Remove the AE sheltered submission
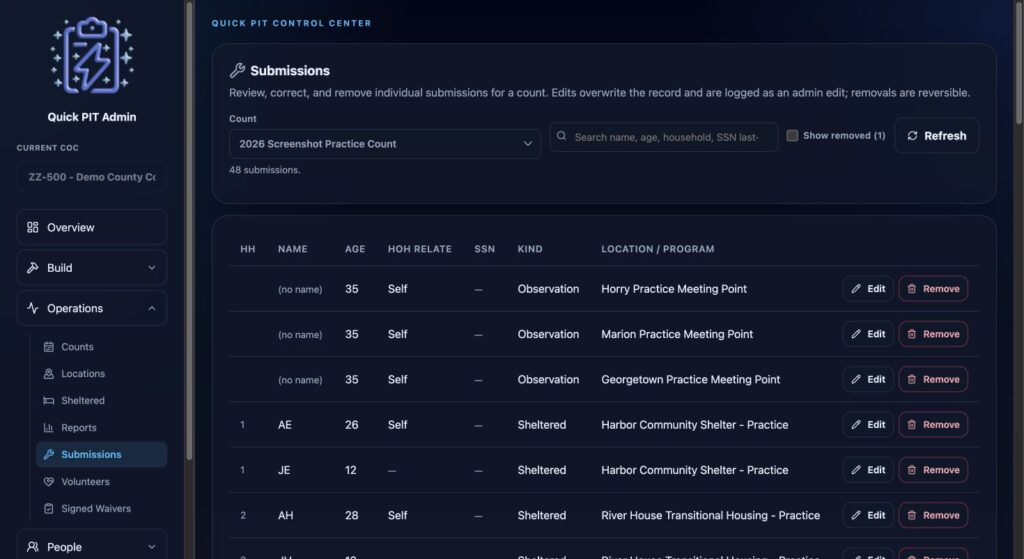The height and width of the screenshot is (559, 1024). [933, 424]
